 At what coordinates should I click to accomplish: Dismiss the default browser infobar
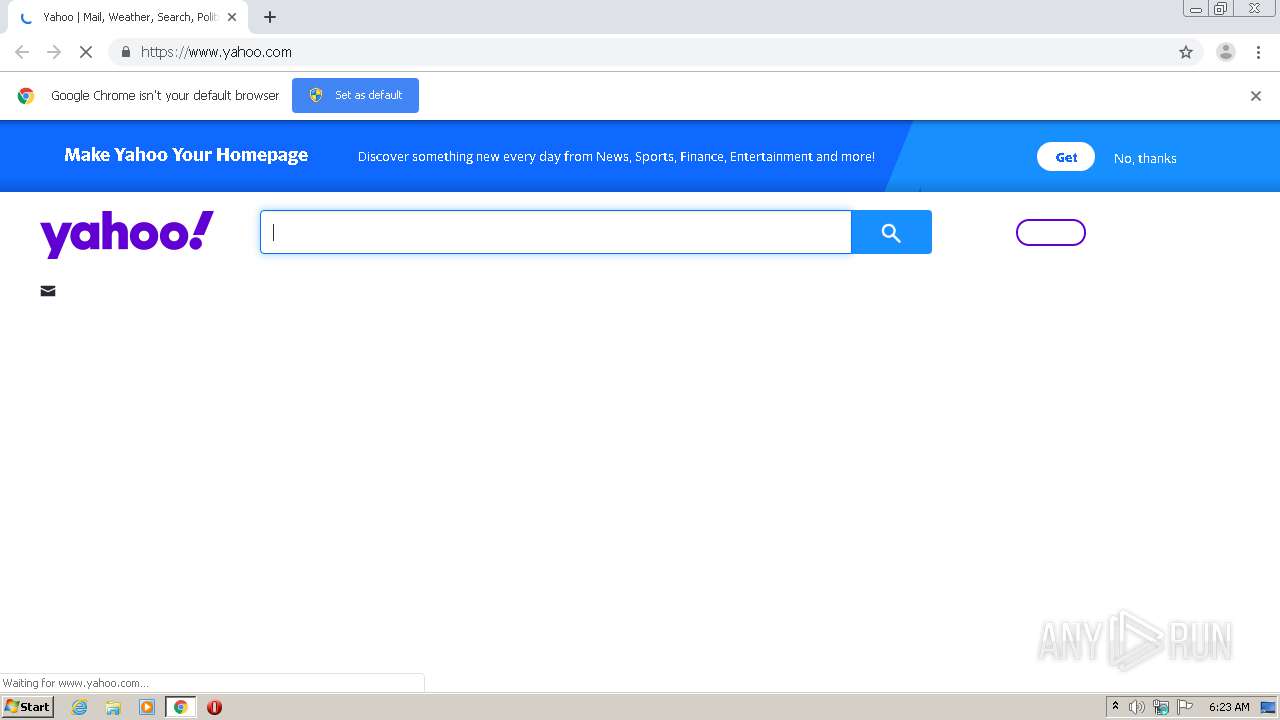click(1256, 96)
